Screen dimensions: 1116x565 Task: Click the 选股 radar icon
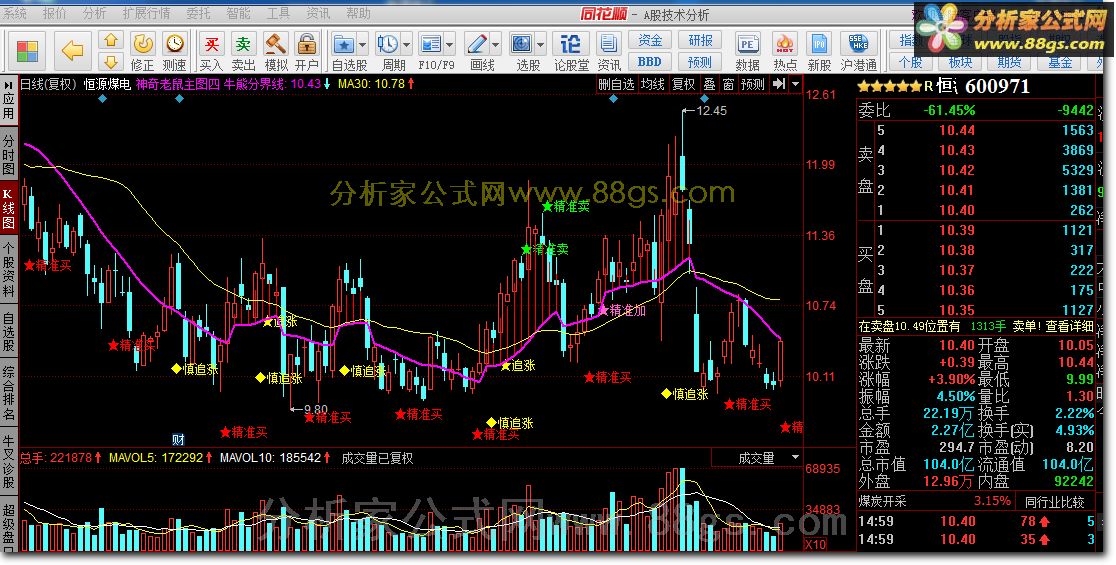[x=522, y=44]
